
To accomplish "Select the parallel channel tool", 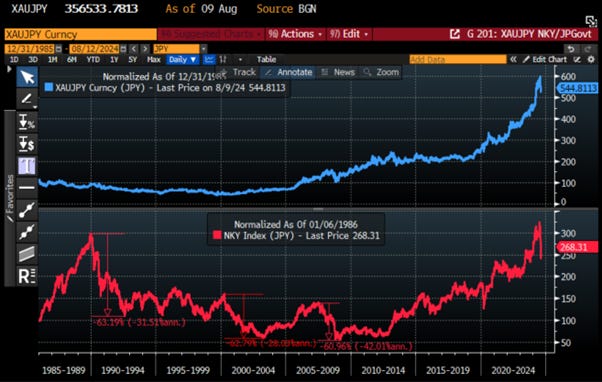I will pos(27,254).
